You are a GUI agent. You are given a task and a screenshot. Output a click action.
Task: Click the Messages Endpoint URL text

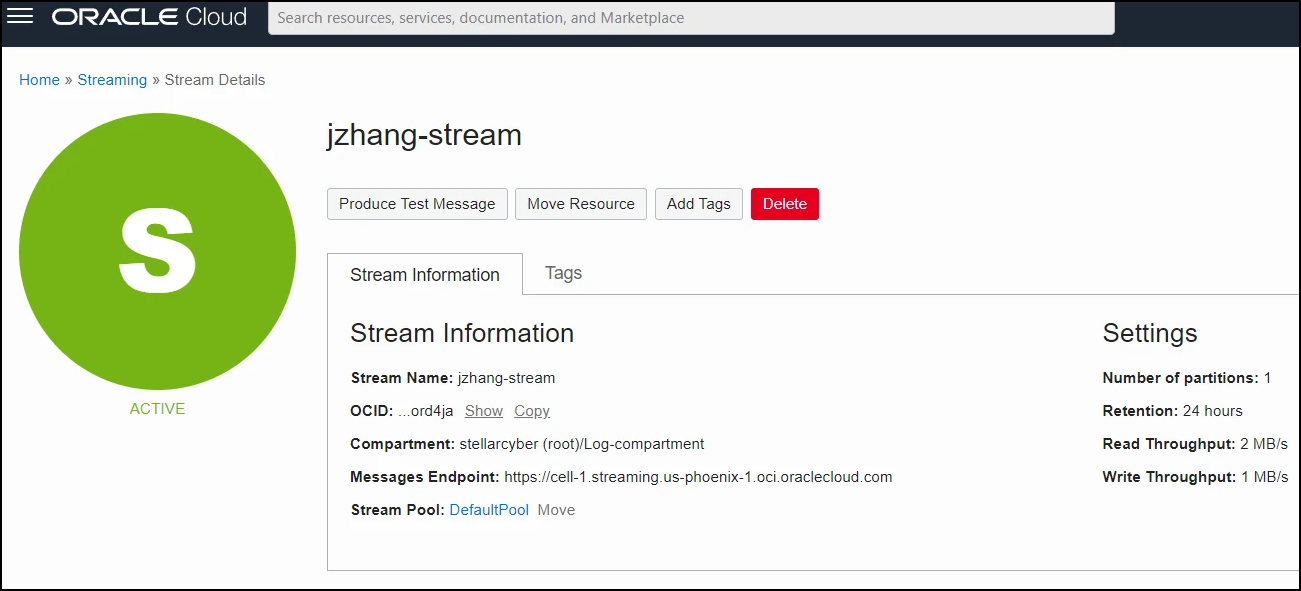(698, 477)
